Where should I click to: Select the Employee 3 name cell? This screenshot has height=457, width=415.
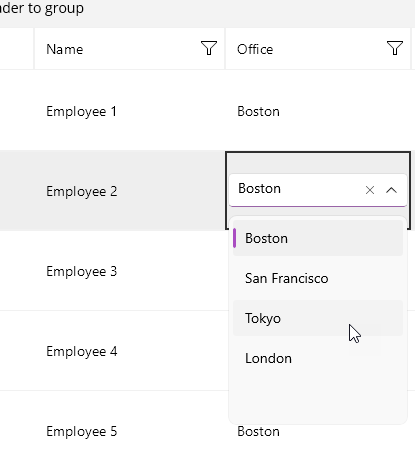[x=129, y=270]
